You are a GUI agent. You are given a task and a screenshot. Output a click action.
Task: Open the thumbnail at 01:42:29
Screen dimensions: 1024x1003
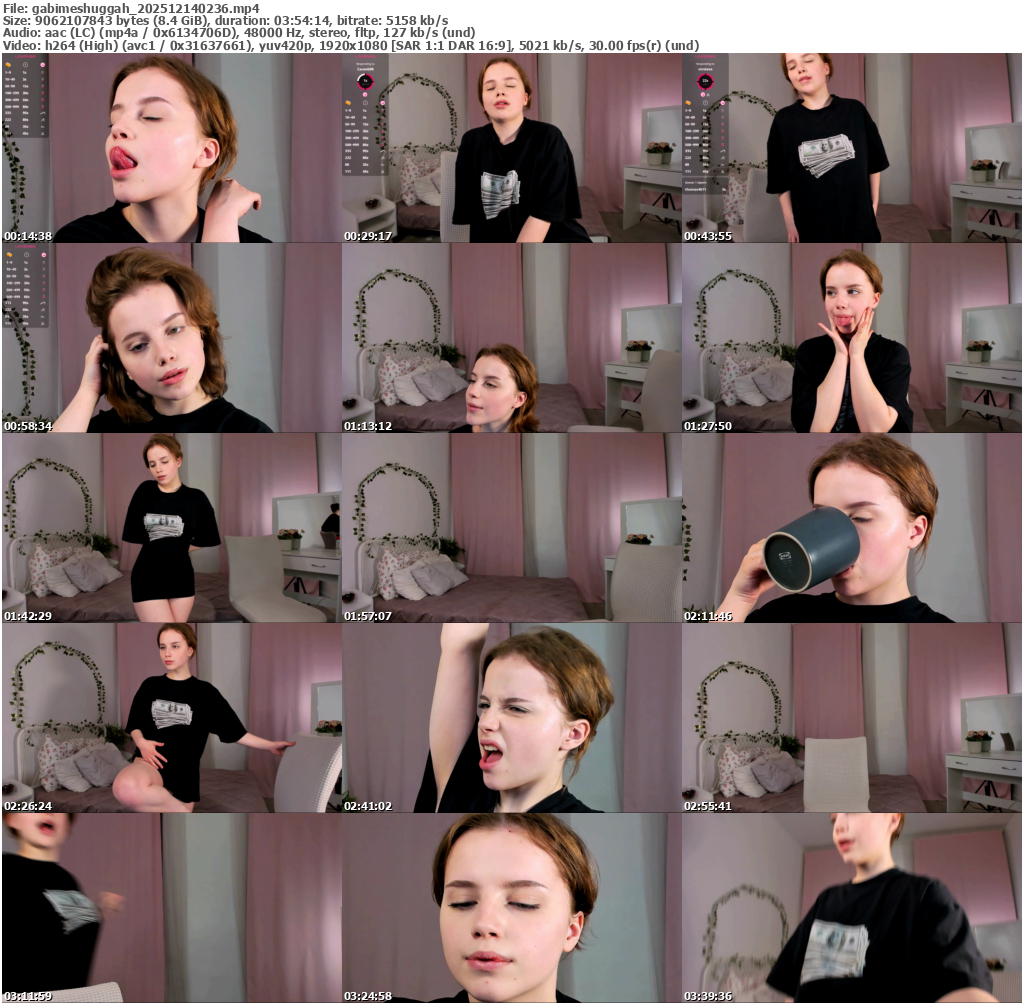[x=171, y=528]
